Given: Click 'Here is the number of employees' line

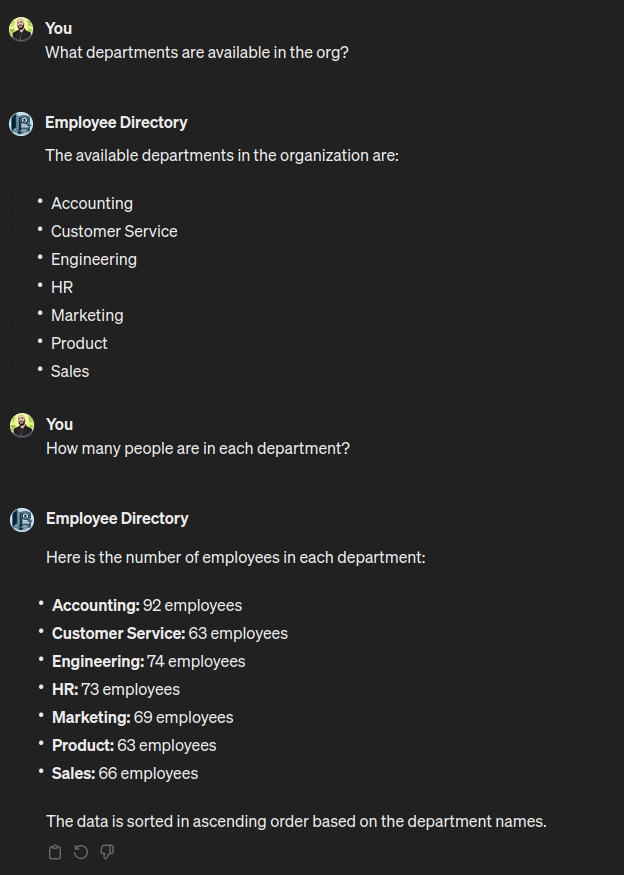Looking at the screenshot, I should pos(236,557).
